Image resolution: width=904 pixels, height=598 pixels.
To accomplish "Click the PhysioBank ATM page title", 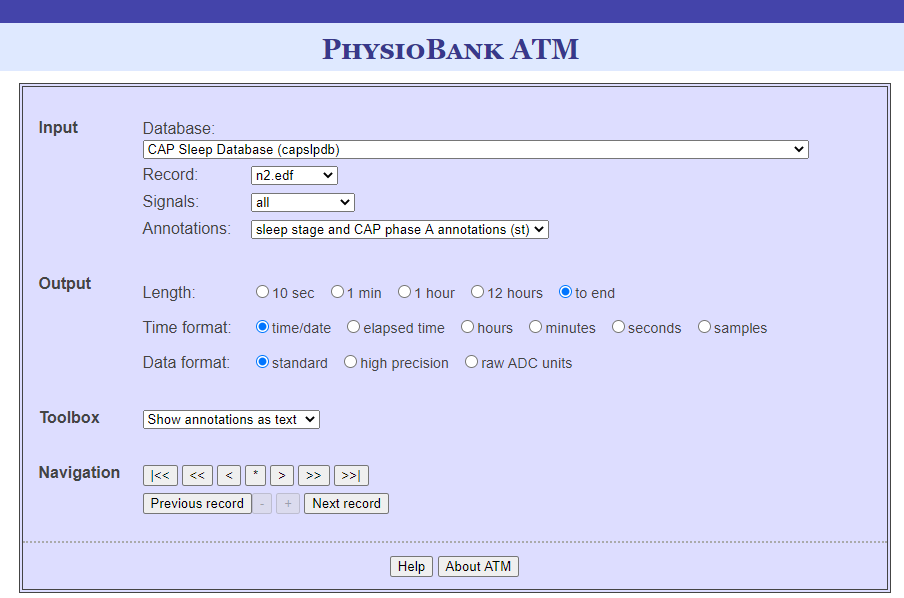I will 450,49.
